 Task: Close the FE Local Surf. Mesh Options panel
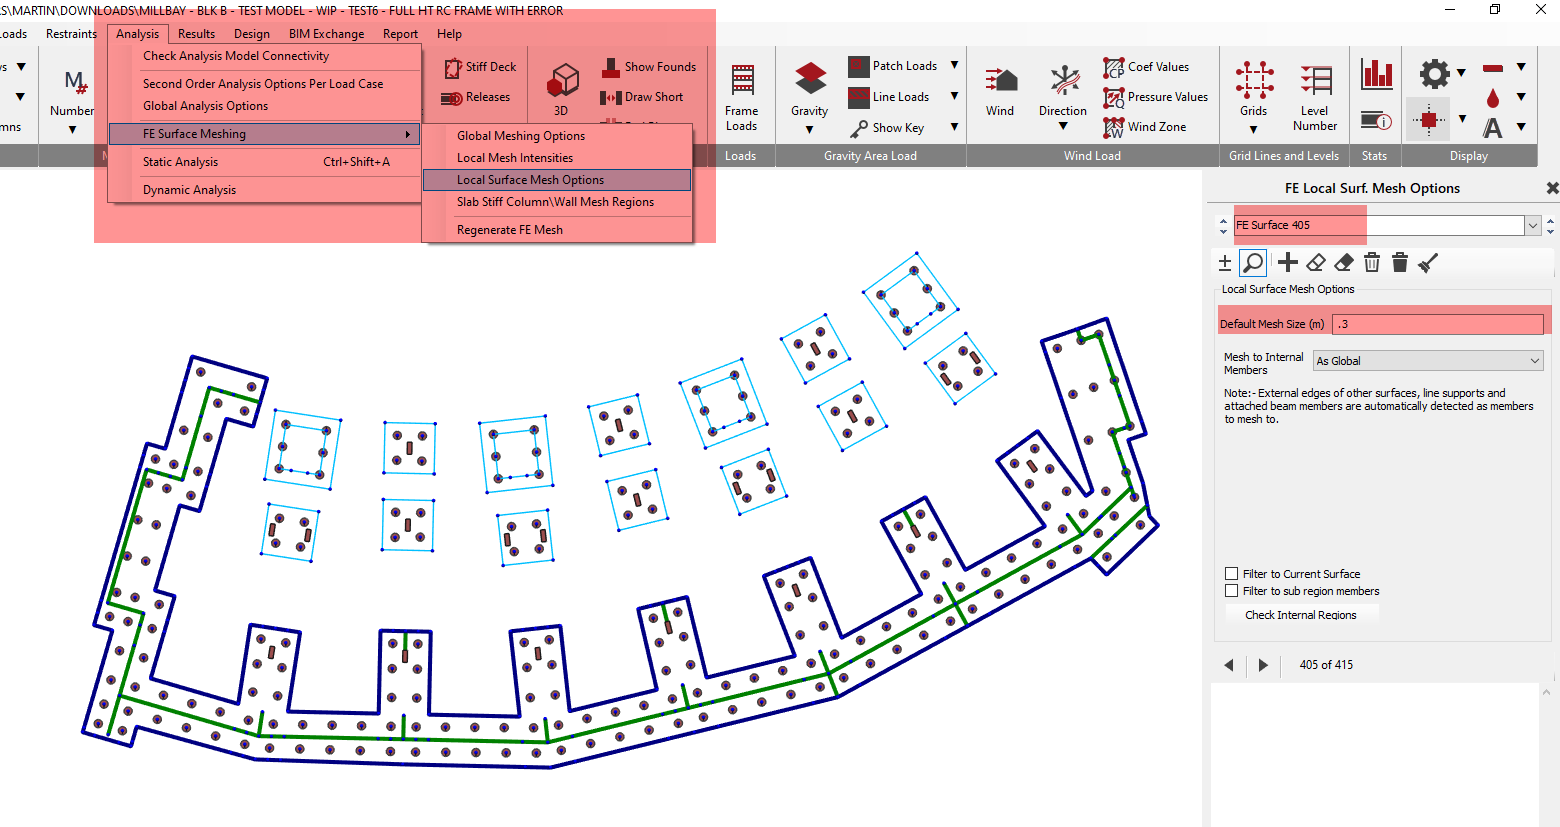tap(1552, 188)
